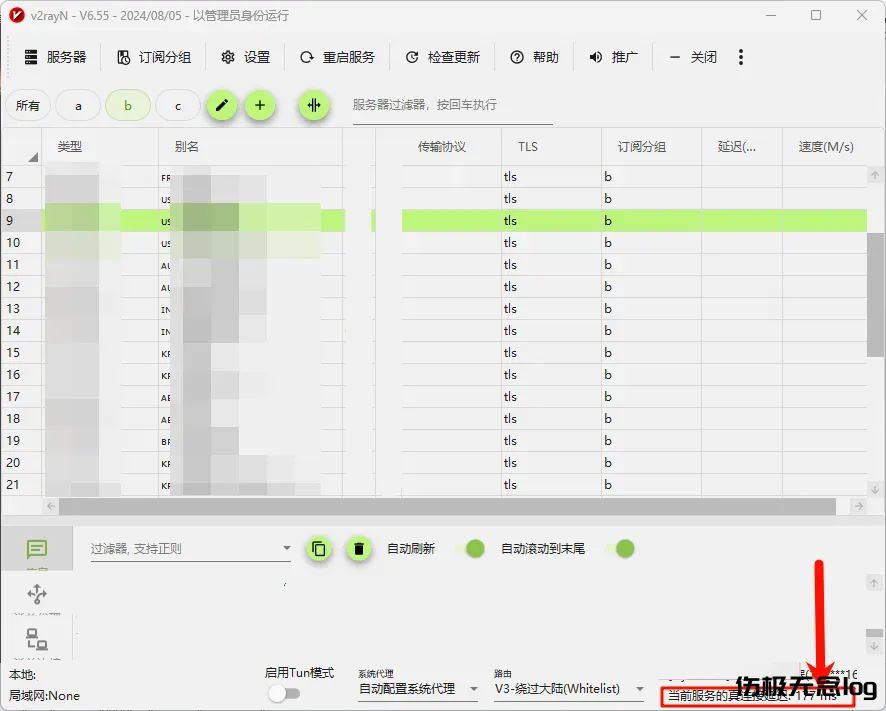Select server row number 12
Image resolution: width=886 pixels, height=711 pixels.
coord(434,287)
